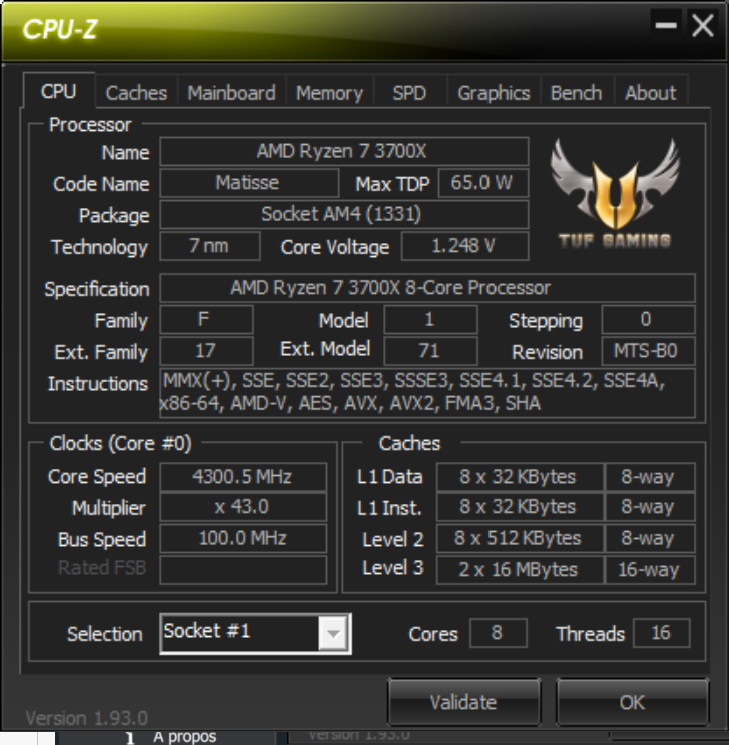Click the Instructions list box
This screenshot has width=729, height=745.
(427, 393)
